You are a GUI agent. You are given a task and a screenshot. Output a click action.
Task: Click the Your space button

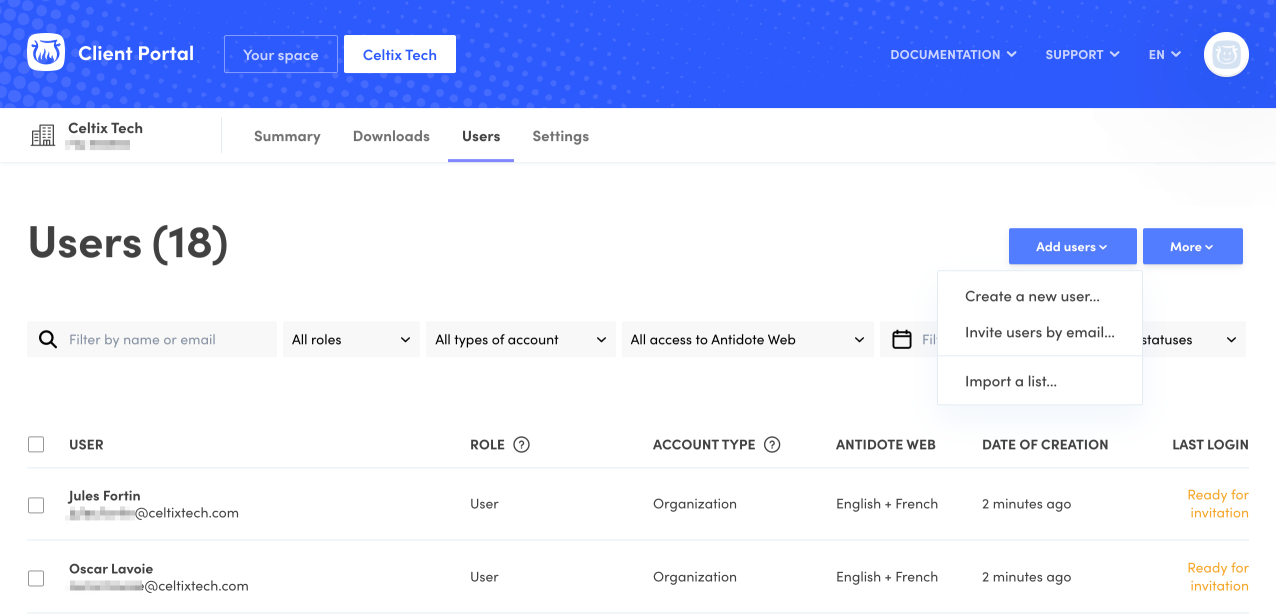[x=281, y=55]
